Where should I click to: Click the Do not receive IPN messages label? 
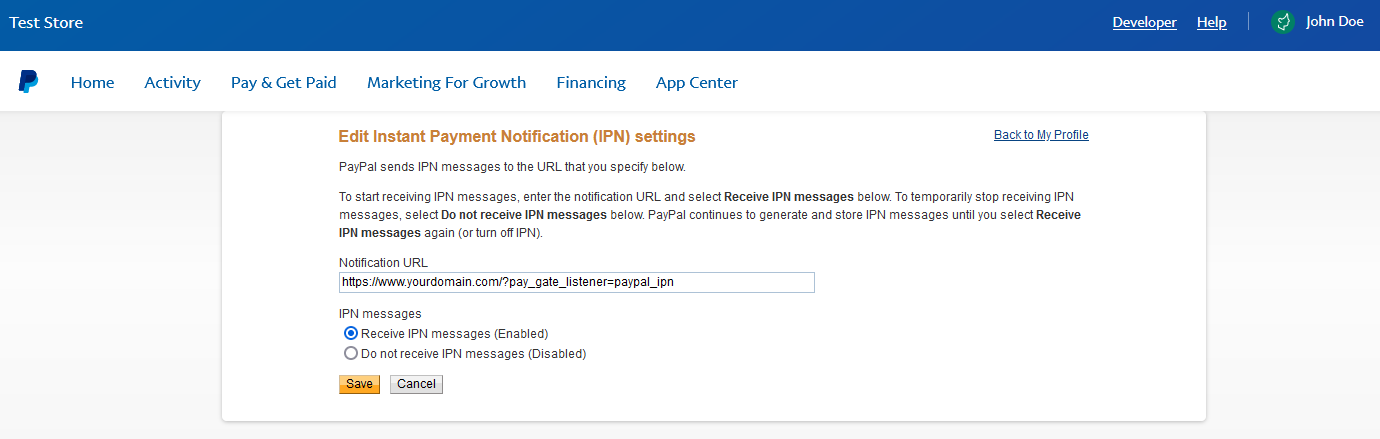pyautogui.click(x=474, y=354)
